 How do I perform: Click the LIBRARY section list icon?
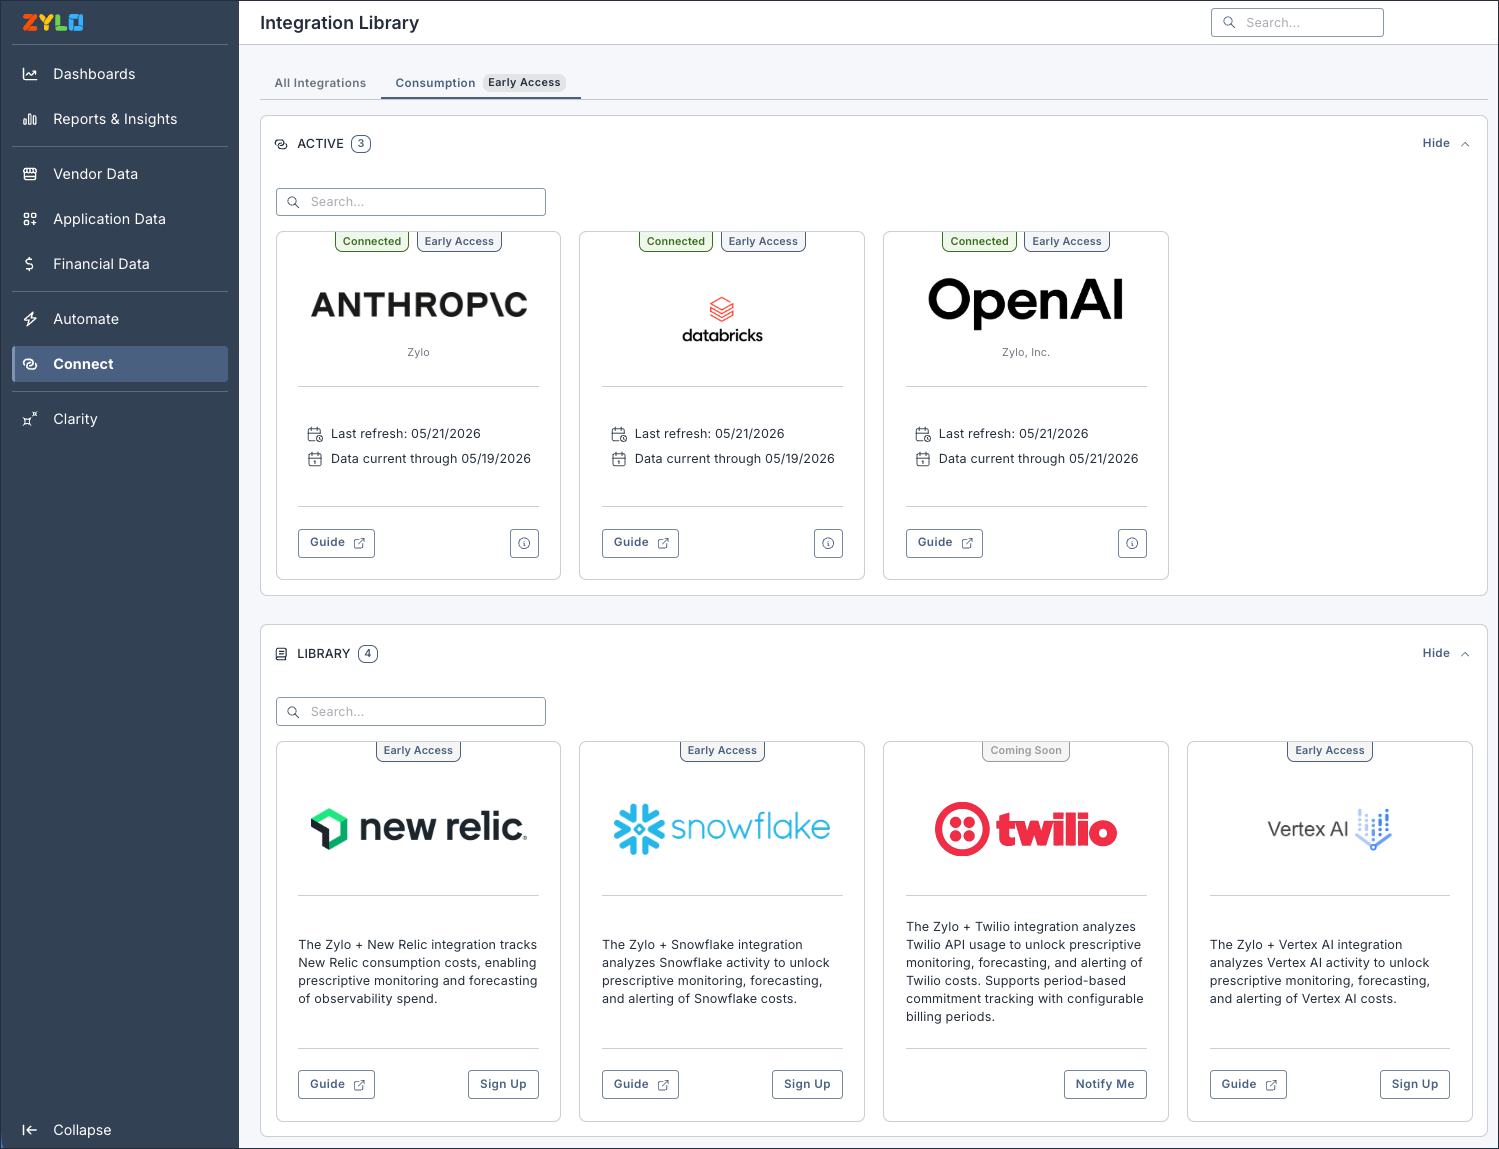[x=281, y=654]
